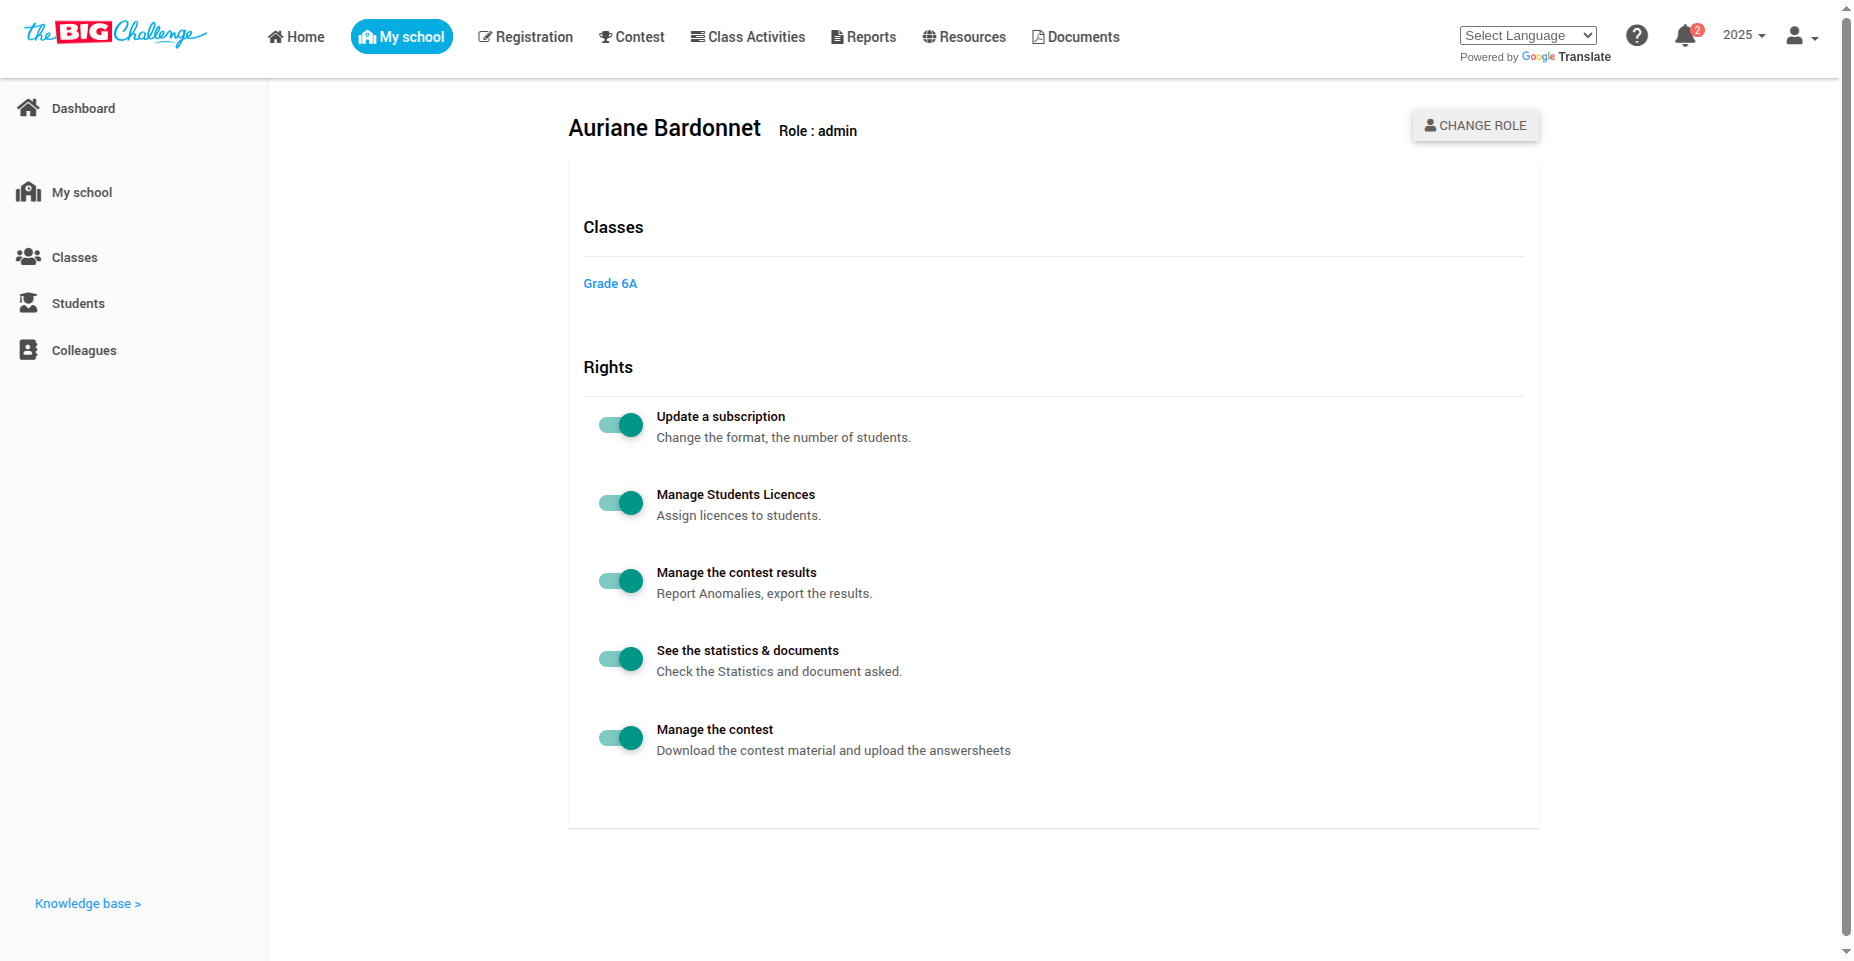This screenshot has height=961, width=1854.
Task: Open Colleagues label in the sidebar
Action: pos(84,351)
